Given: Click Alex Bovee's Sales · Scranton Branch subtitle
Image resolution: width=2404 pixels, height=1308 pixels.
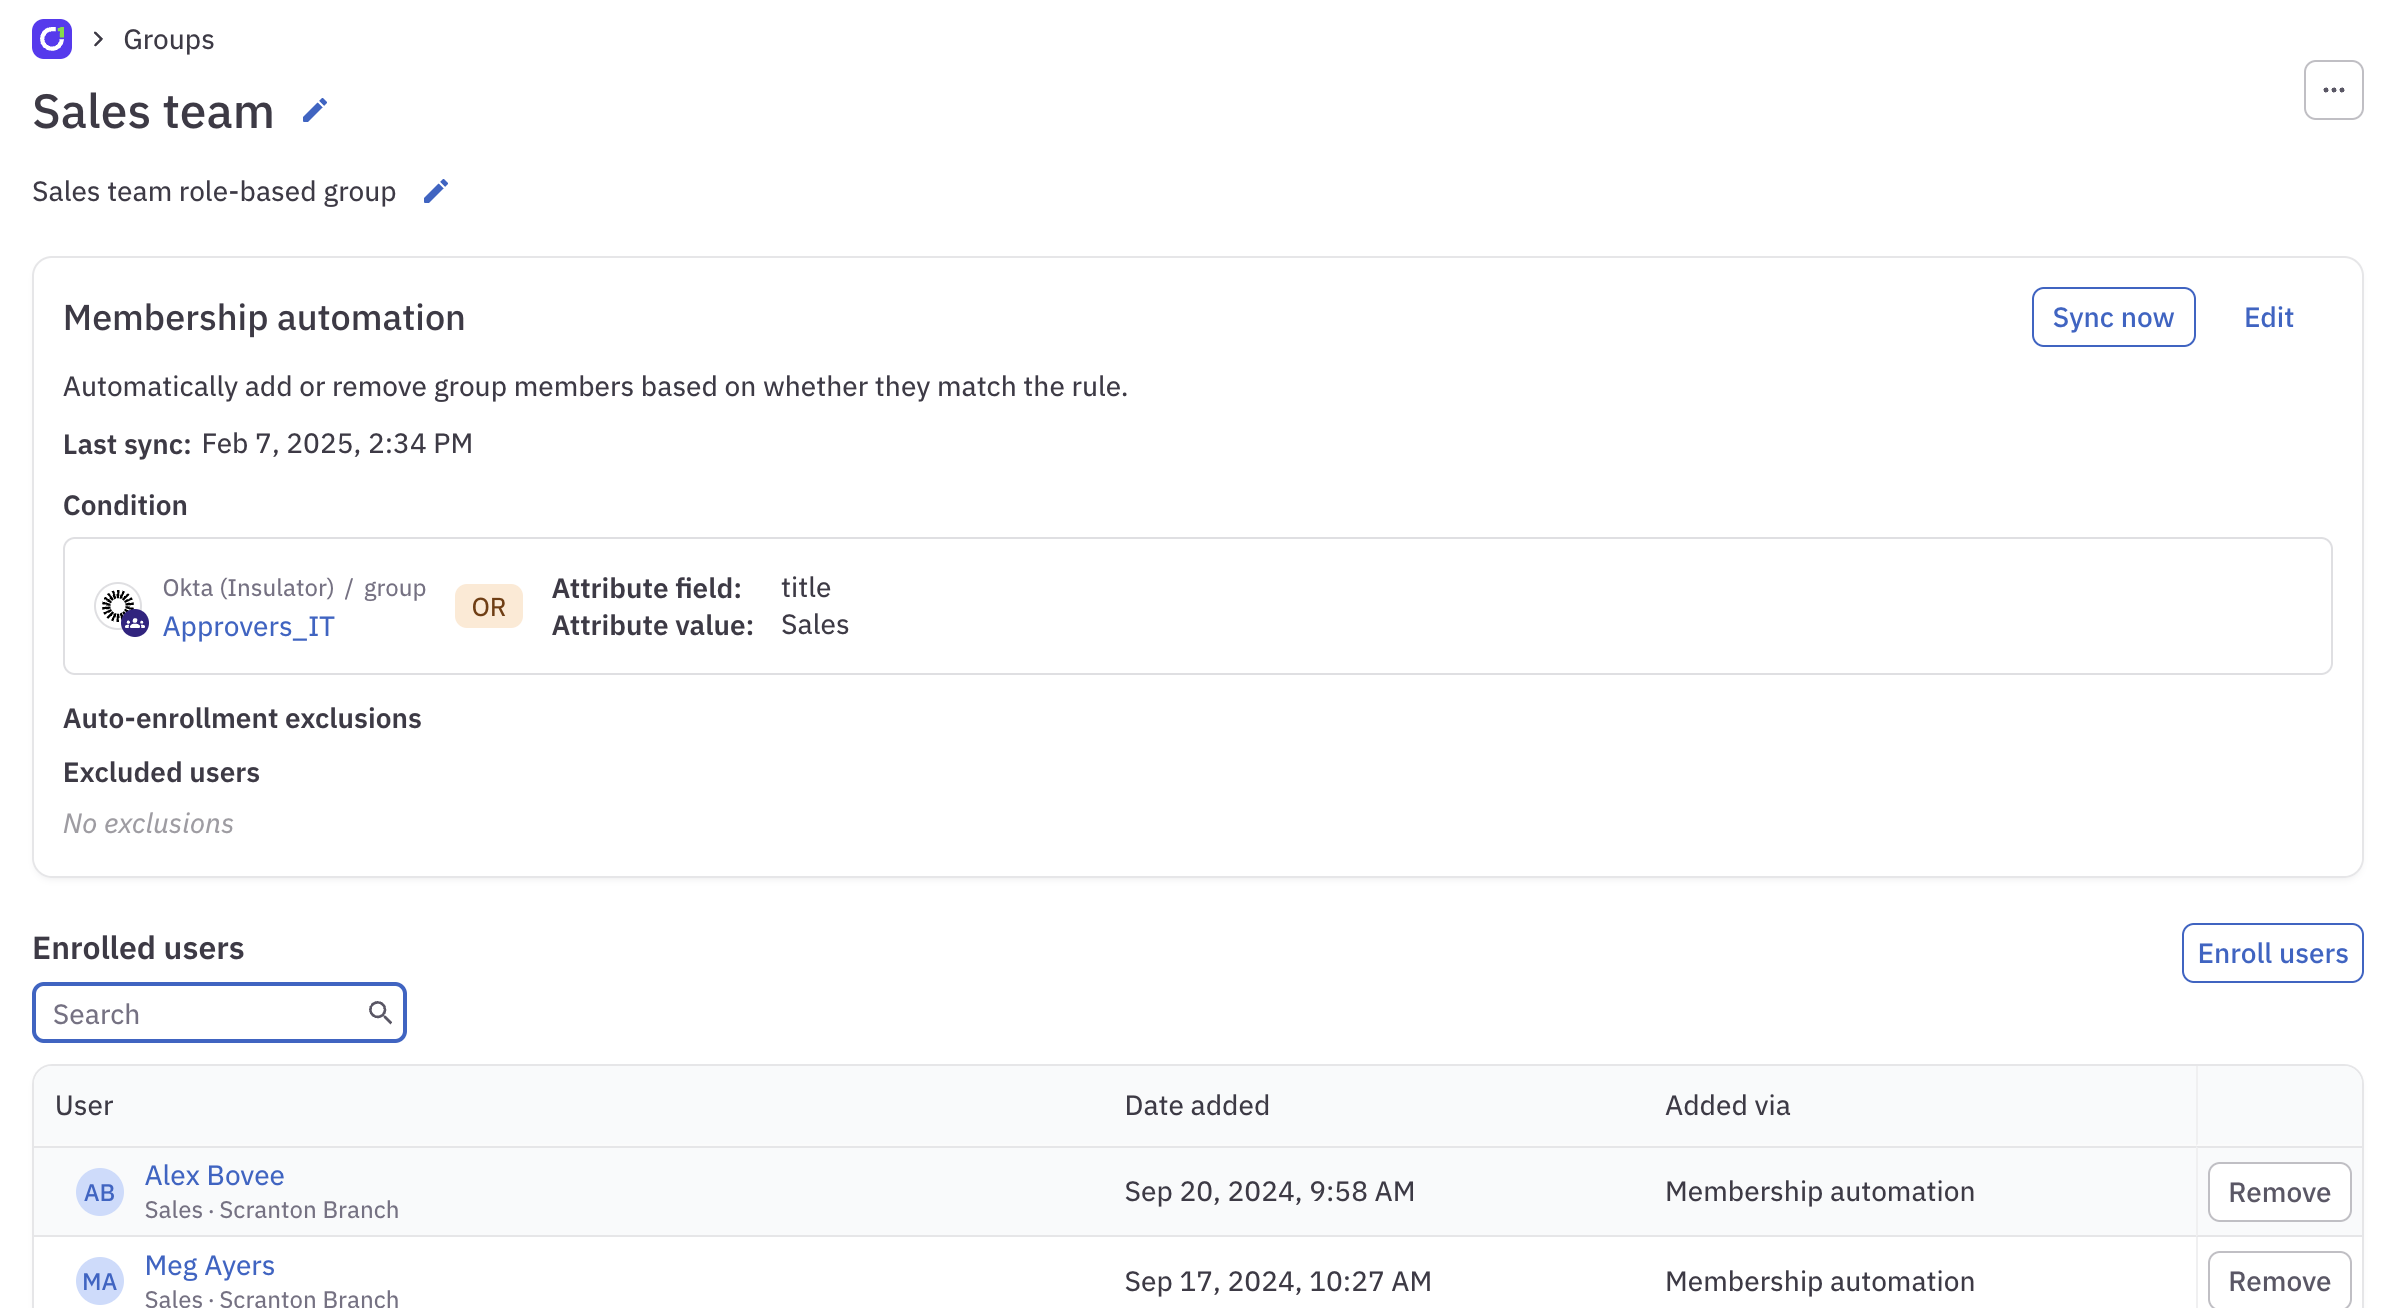Looking at the screenshot, I should pyautogui.click(x=271, y=1210).
